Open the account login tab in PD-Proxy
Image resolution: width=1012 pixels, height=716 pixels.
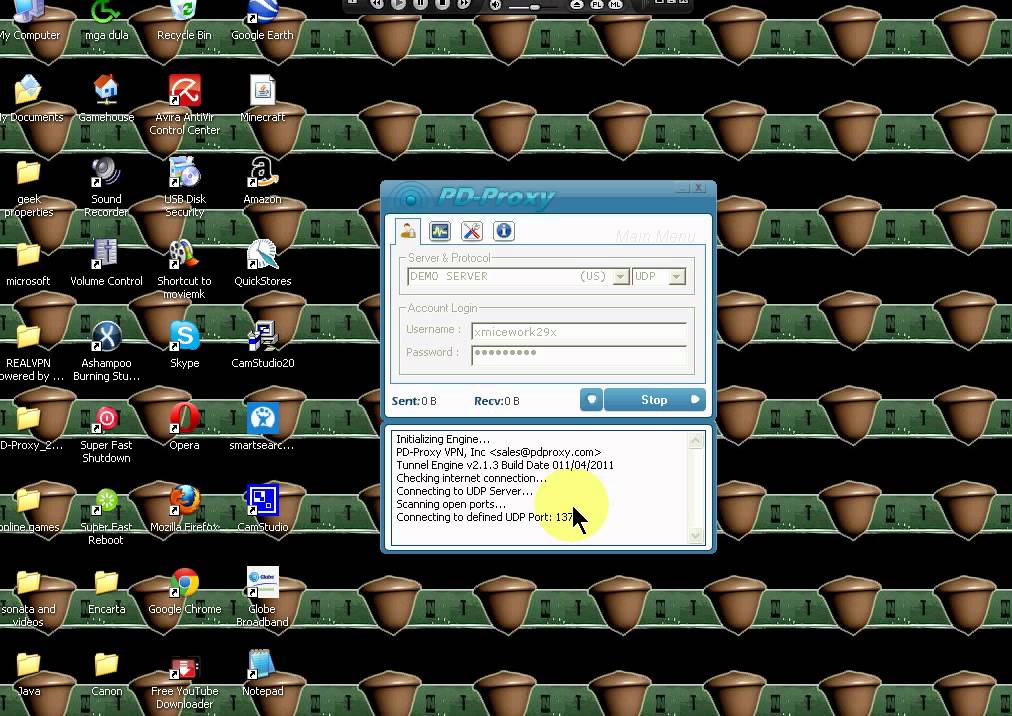[x=408, y=230]
